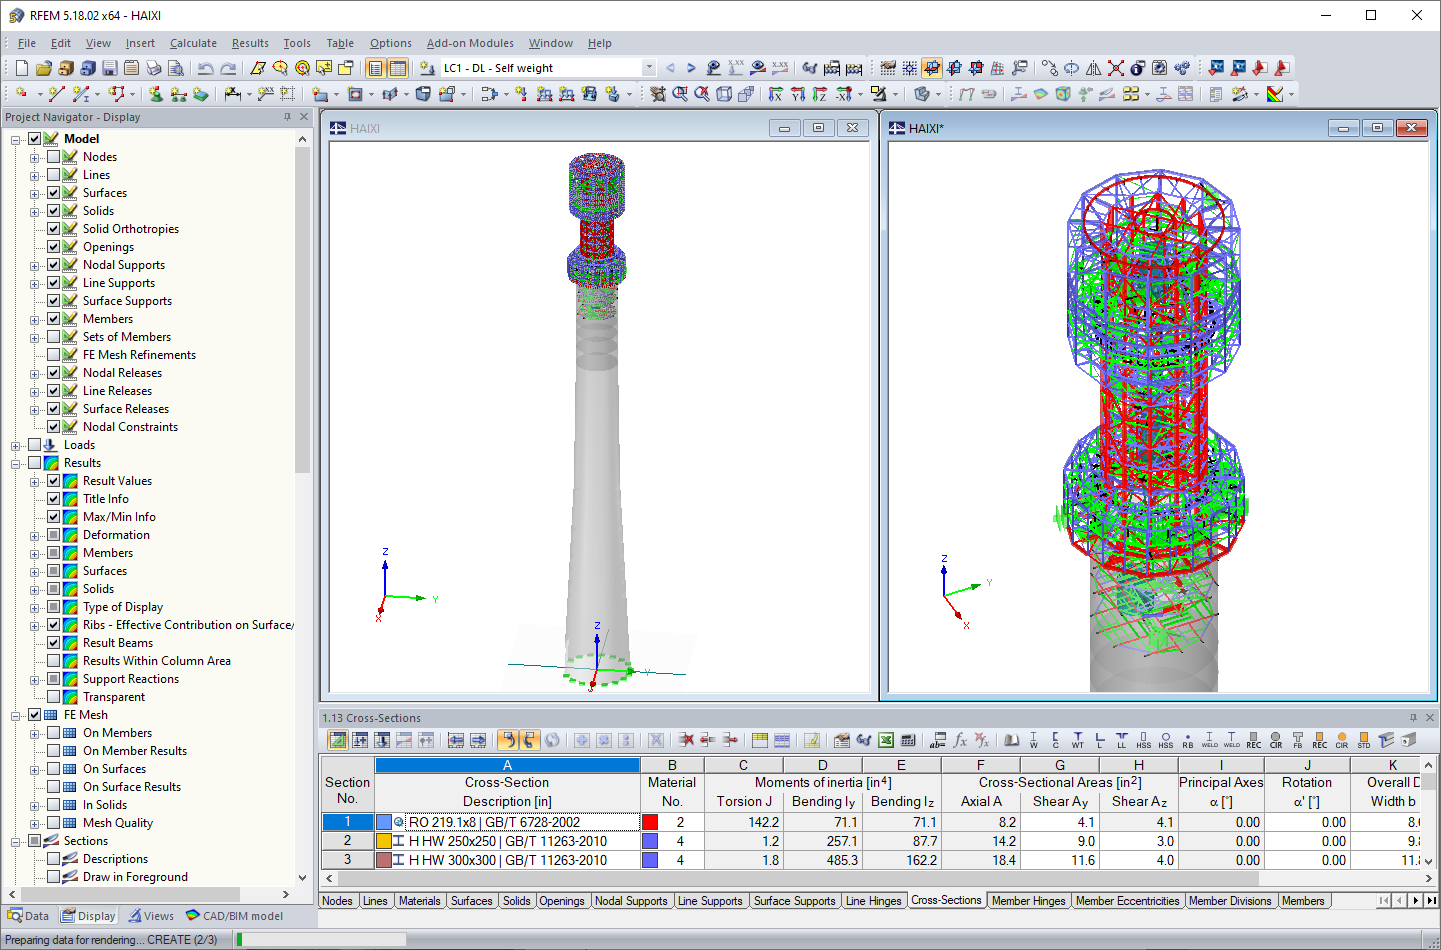Open the view in X-direction icon
This screenshot has height=950, width=1441.
[776, 95]
